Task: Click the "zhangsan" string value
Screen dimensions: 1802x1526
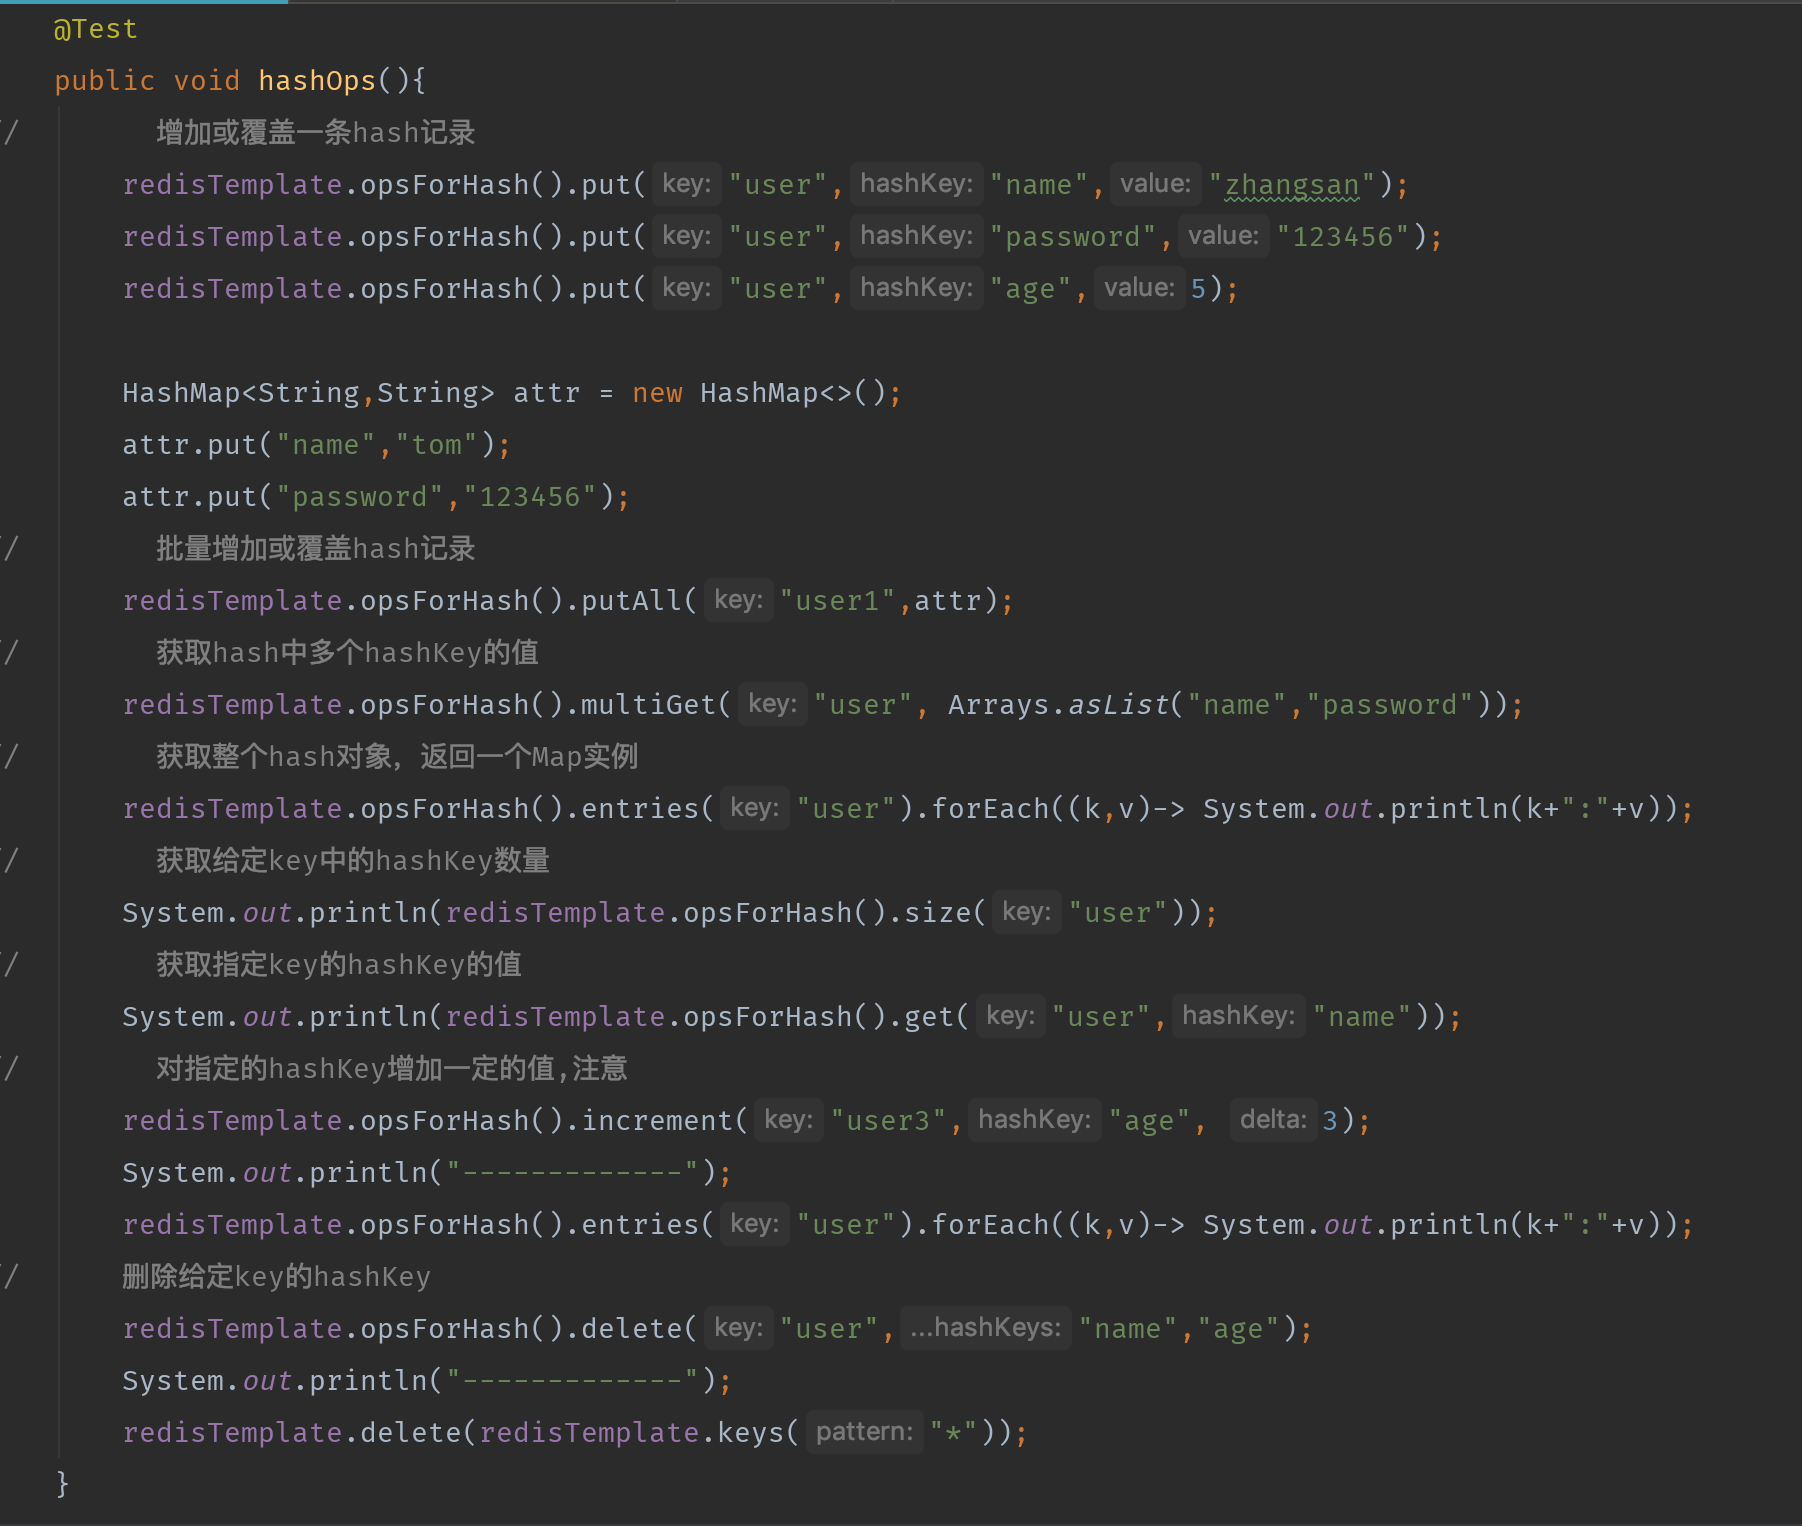Action: click(1292, 185)
